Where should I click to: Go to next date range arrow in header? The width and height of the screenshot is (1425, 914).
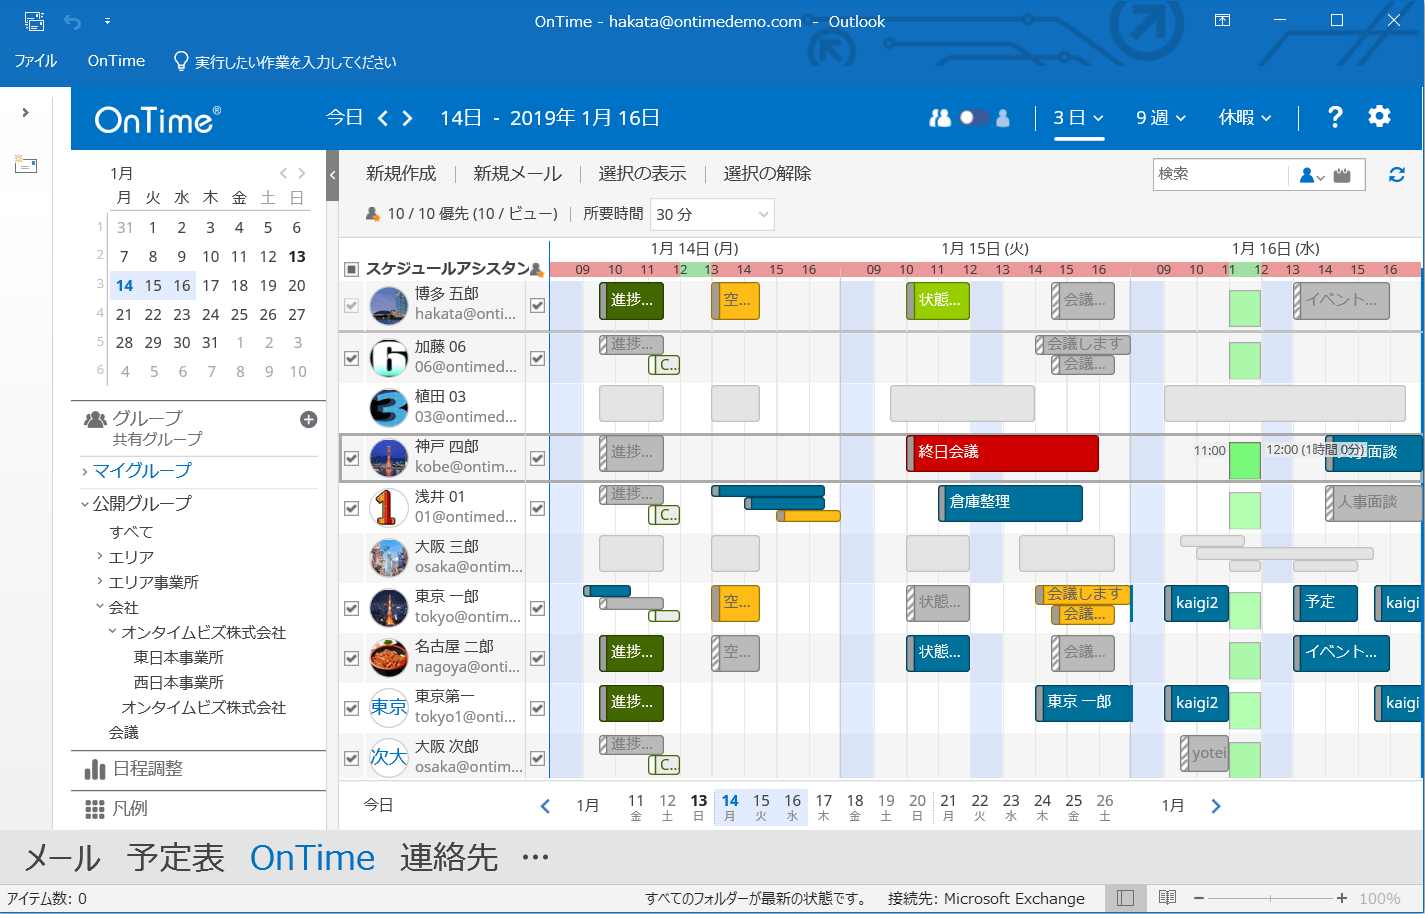pos(407,118)
